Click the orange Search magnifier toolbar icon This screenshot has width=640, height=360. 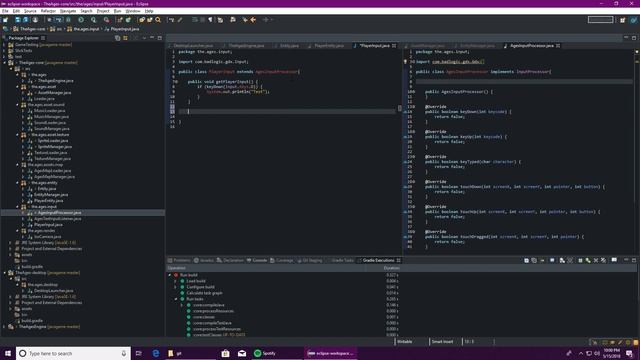coord(158,20)
